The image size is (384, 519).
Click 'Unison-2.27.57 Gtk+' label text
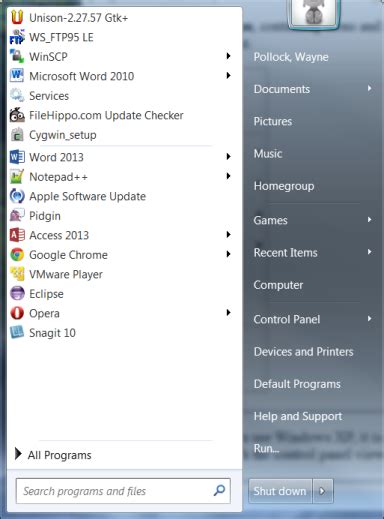pyautogui.click(x=78, y=18)
